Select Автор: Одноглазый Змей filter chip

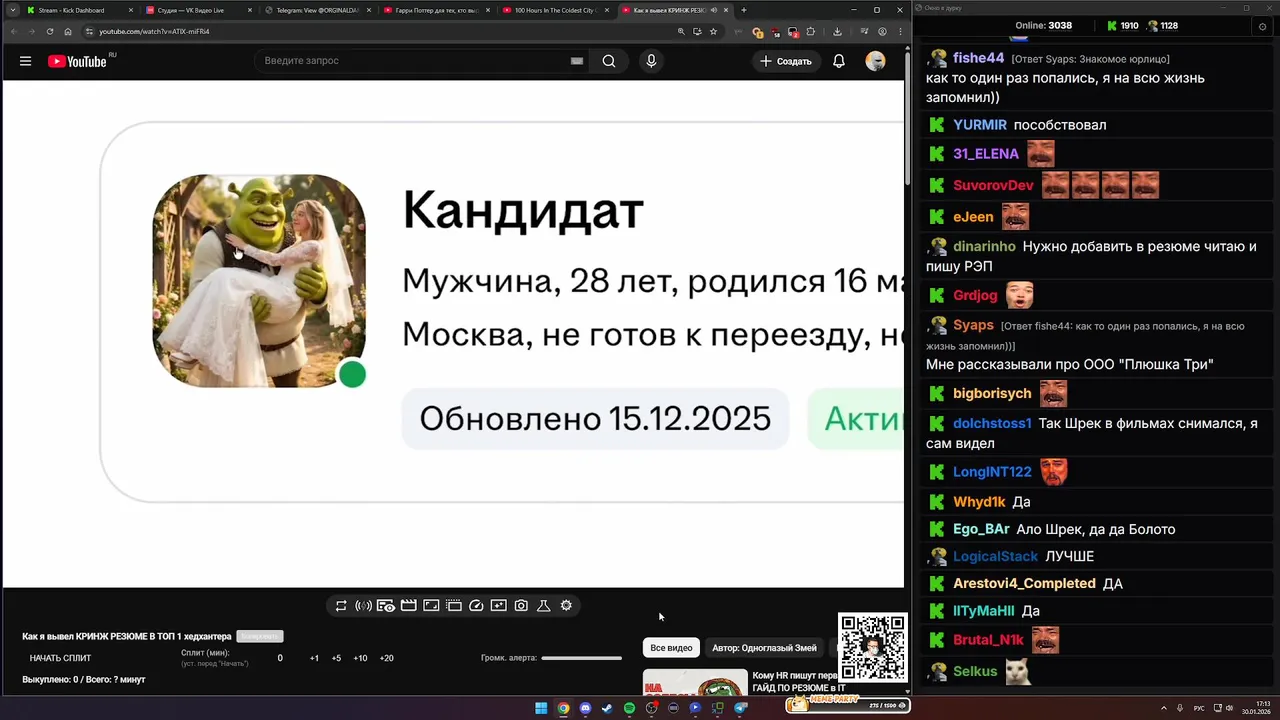[765, 648]
